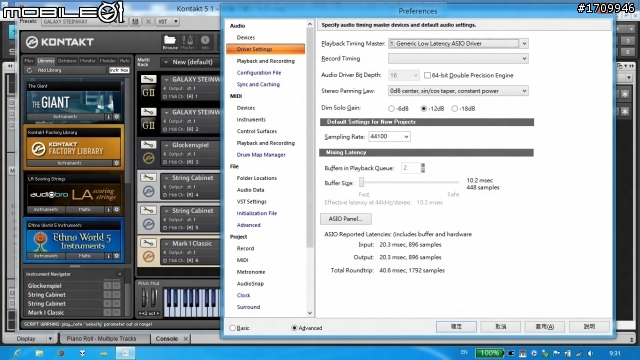The image size is (640, 360).
Task: Open settings gear on Kontakt Factory Library
Action: [x=117, y=163]
